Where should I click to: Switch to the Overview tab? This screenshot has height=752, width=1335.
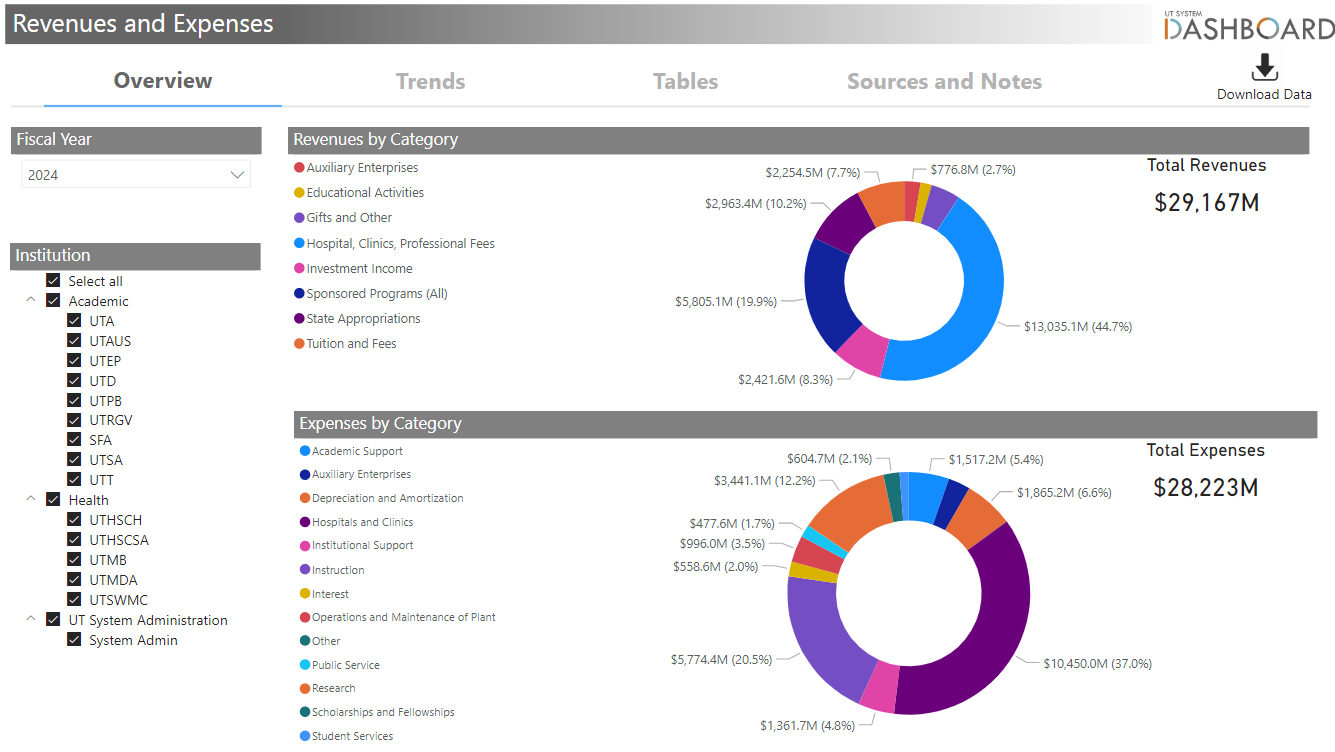163,81
